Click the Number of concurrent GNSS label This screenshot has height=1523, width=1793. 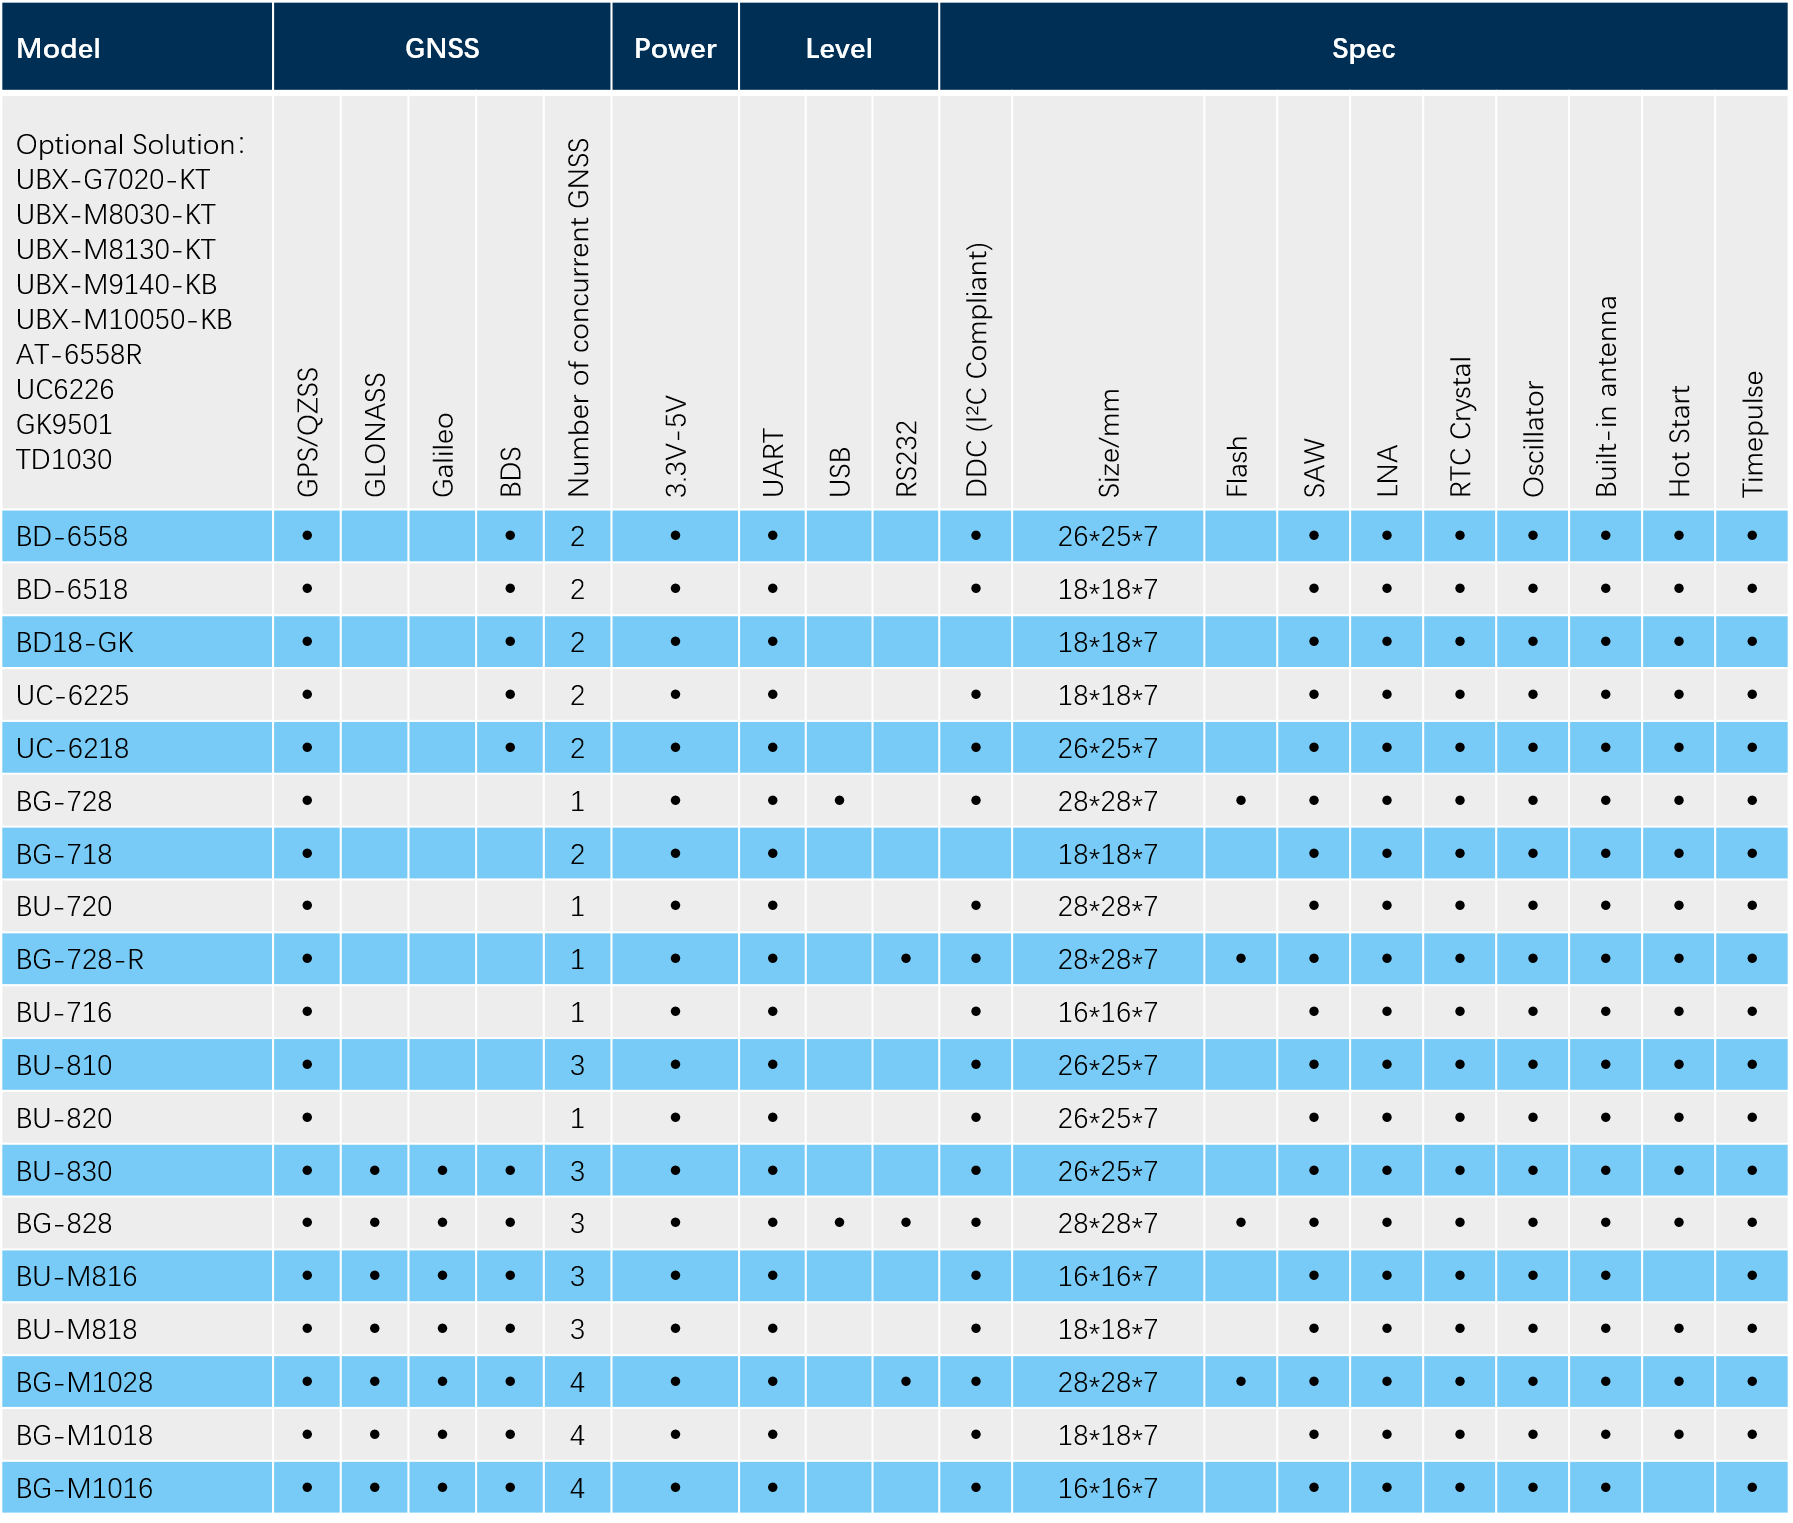[578, 318]
